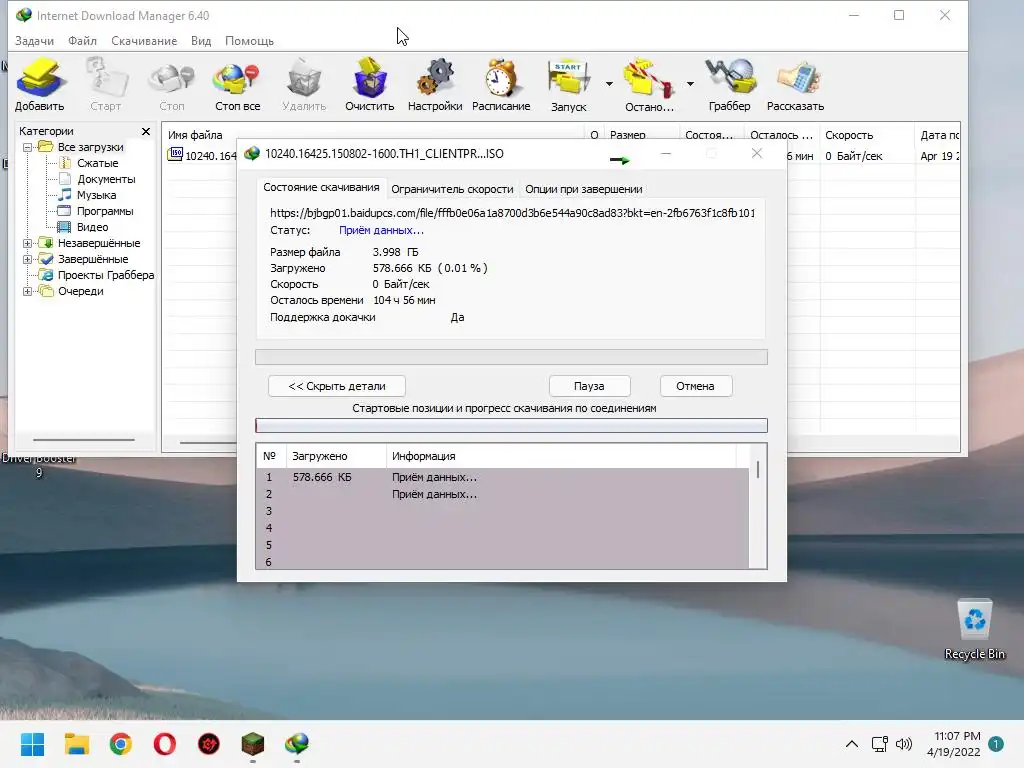Expand the Незавершённые tree node
The height and width of the screenshot is (768, 1024).
pos(27,243)
